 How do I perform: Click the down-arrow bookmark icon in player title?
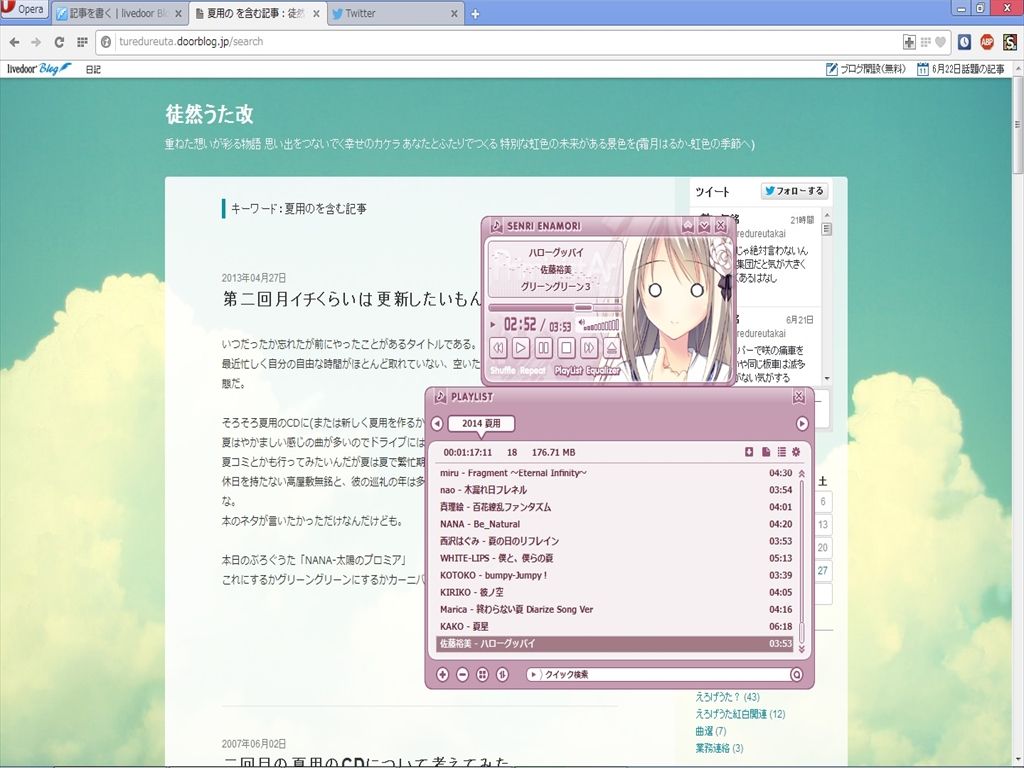pos(704,226)
